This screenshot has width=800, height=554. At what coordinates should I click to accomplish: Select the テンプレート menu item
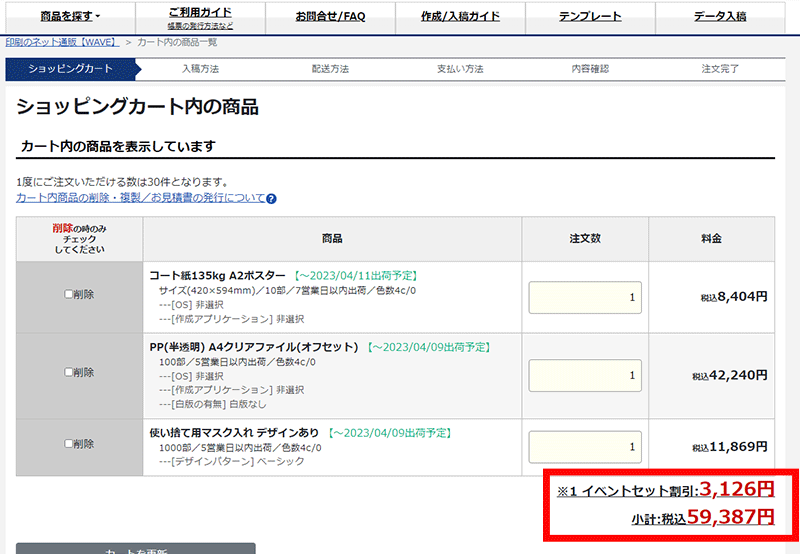click(589, 17)
